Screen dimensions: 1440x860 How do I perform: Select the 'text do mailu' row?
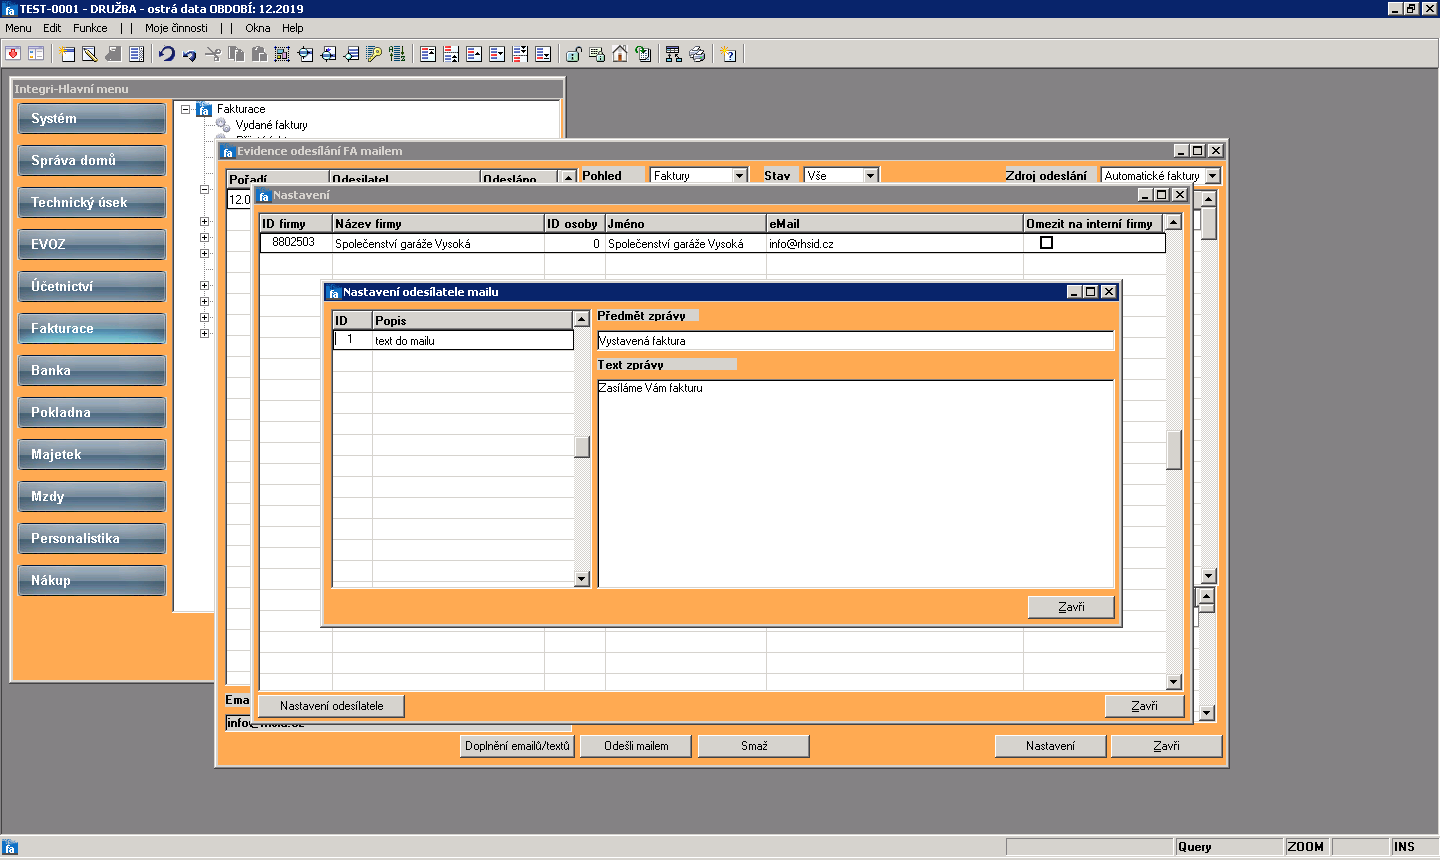(x=453, y=341)
